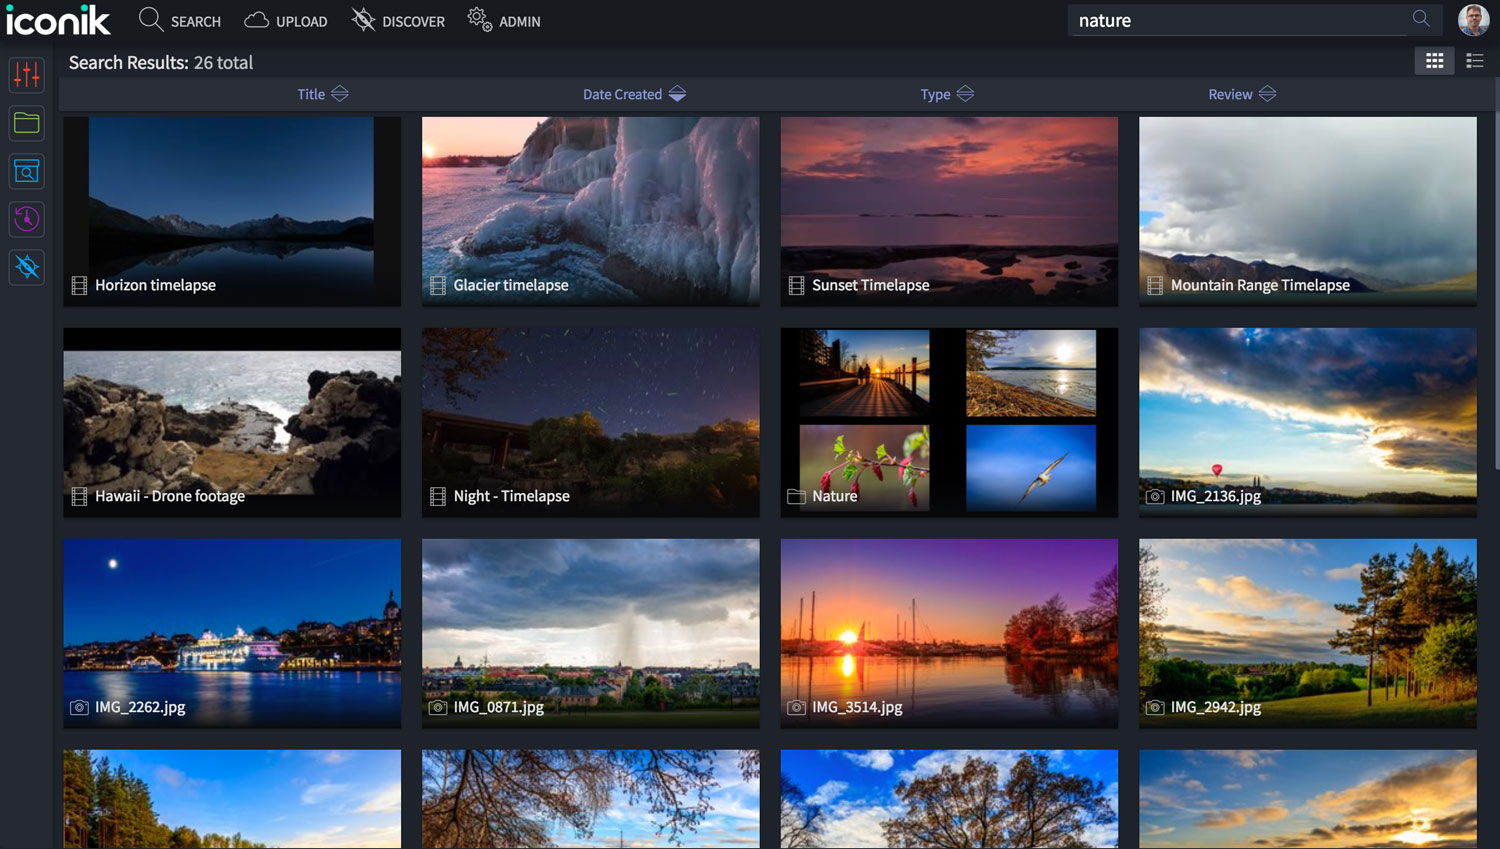Image resolution: width=1500 pixels, height=849 pixels.
Task: Click the Upload cloud icon
Action: 257,20
